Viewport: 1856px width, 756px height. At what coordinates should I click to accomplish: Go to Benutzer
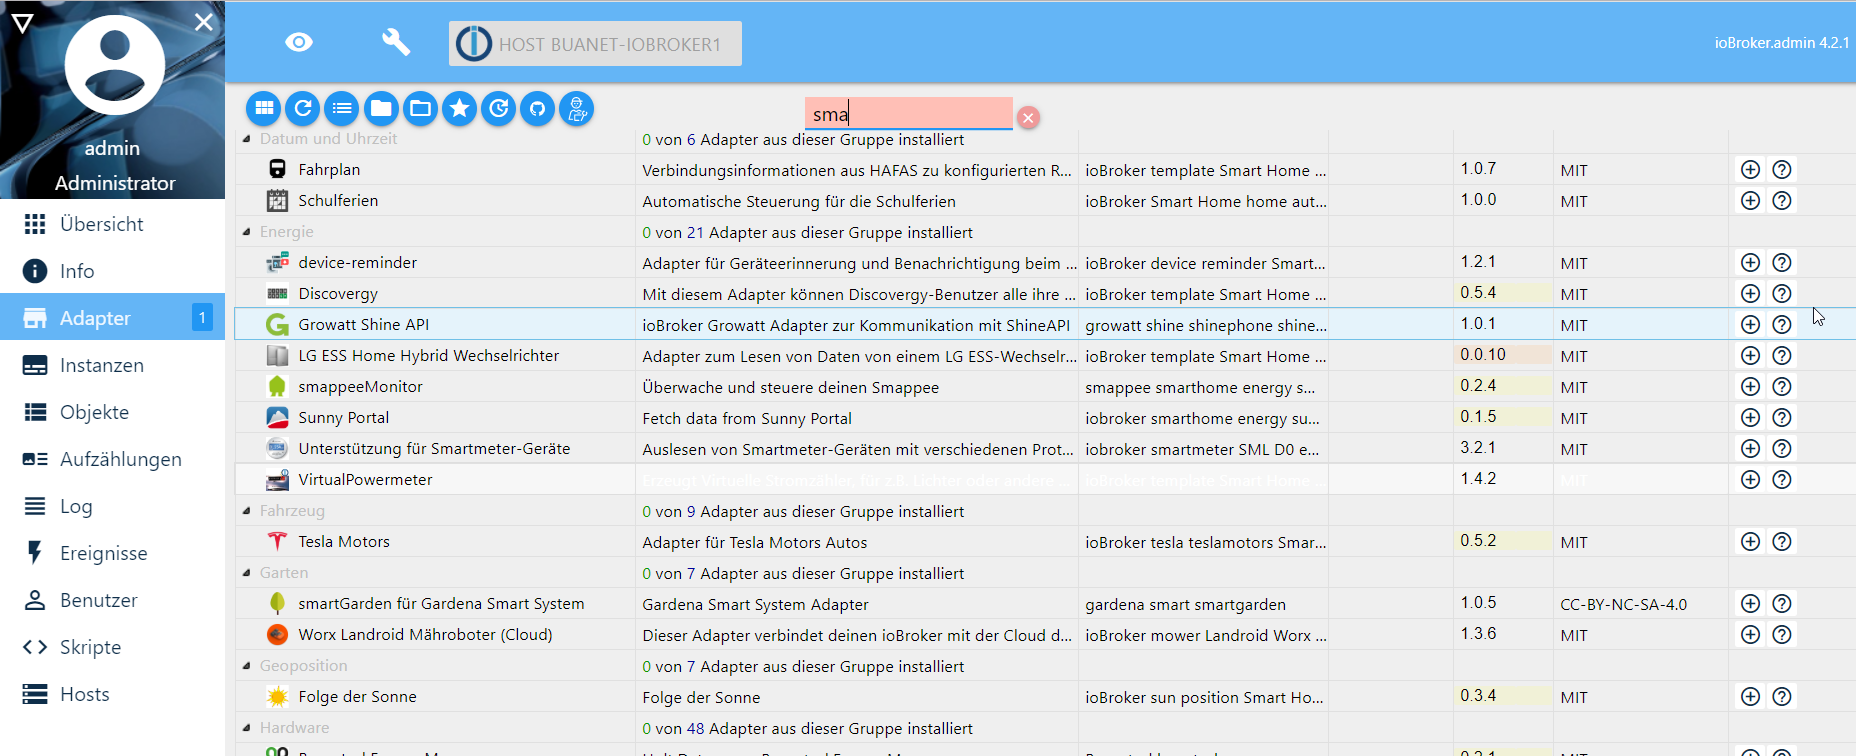pos(112,600)
